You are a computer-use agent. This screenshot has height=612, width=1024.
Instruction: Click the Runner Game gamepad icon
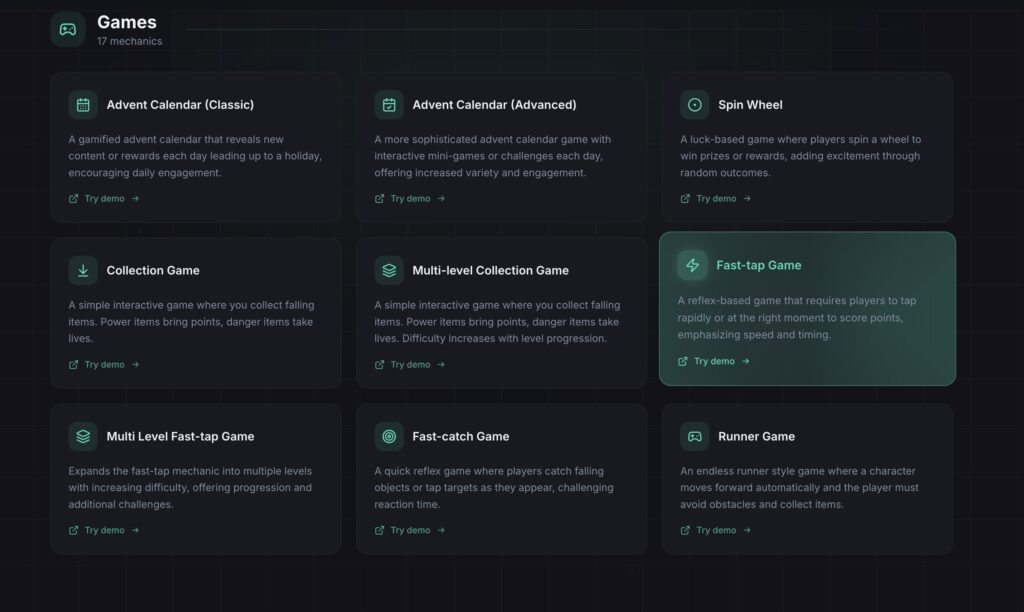point(694,436)
